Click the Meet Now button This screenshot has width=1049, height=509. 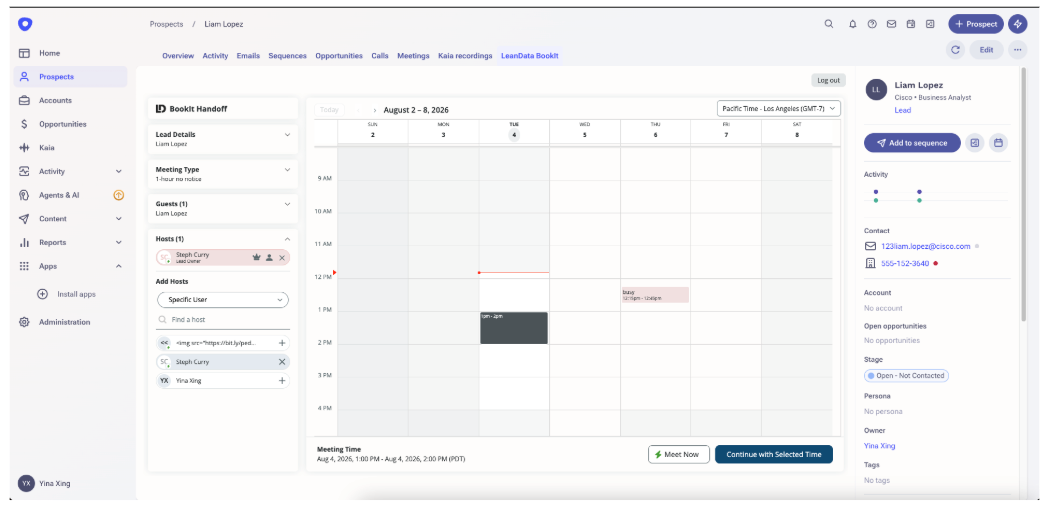679,454
